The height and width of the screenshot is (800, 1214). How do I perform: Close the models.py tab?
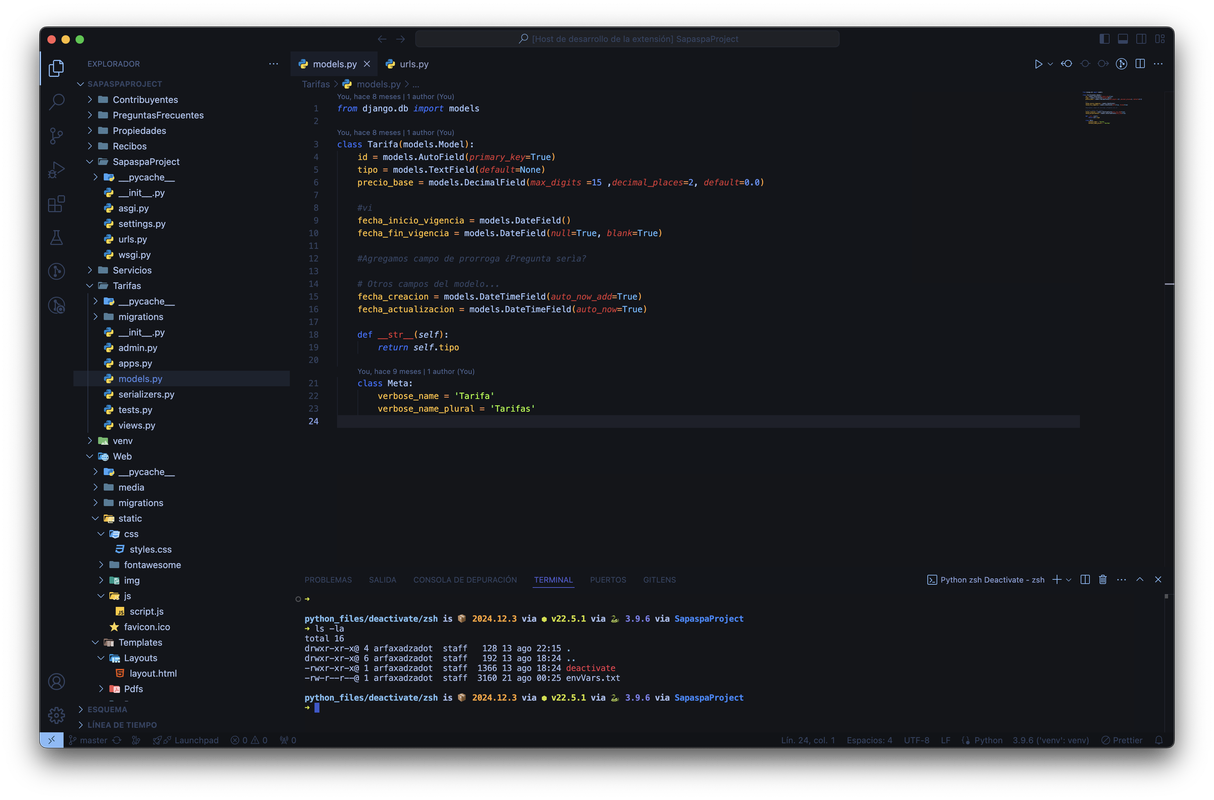367,64
